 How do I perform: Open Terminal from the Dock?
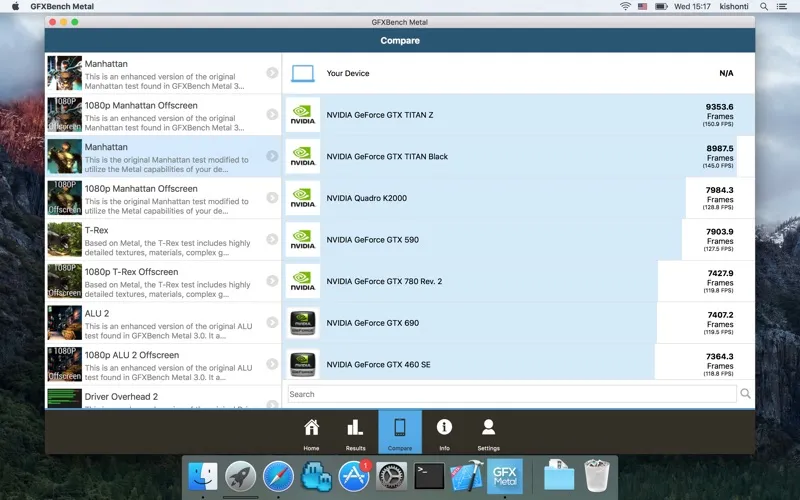[x=429, y=476]
